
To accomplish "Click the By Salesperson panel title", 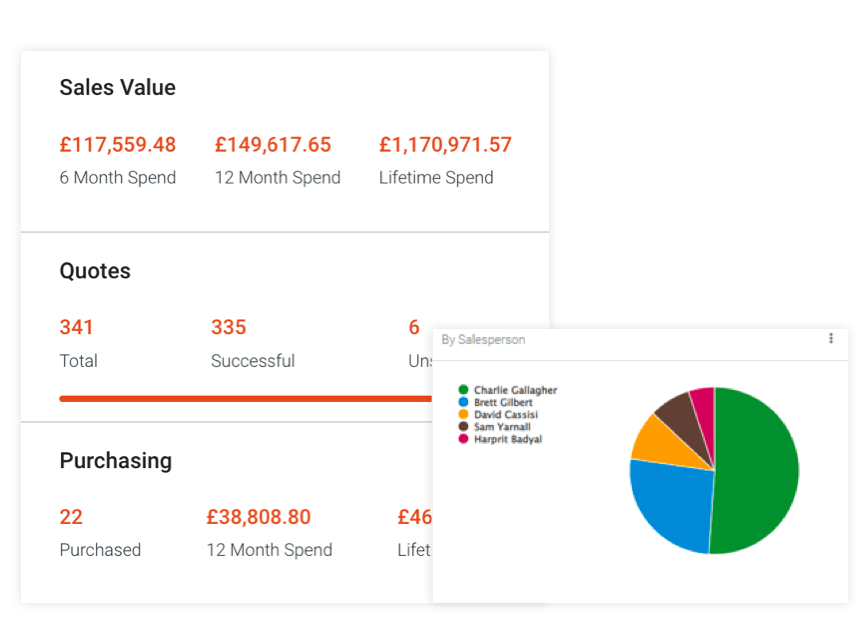I will point(483,340).
